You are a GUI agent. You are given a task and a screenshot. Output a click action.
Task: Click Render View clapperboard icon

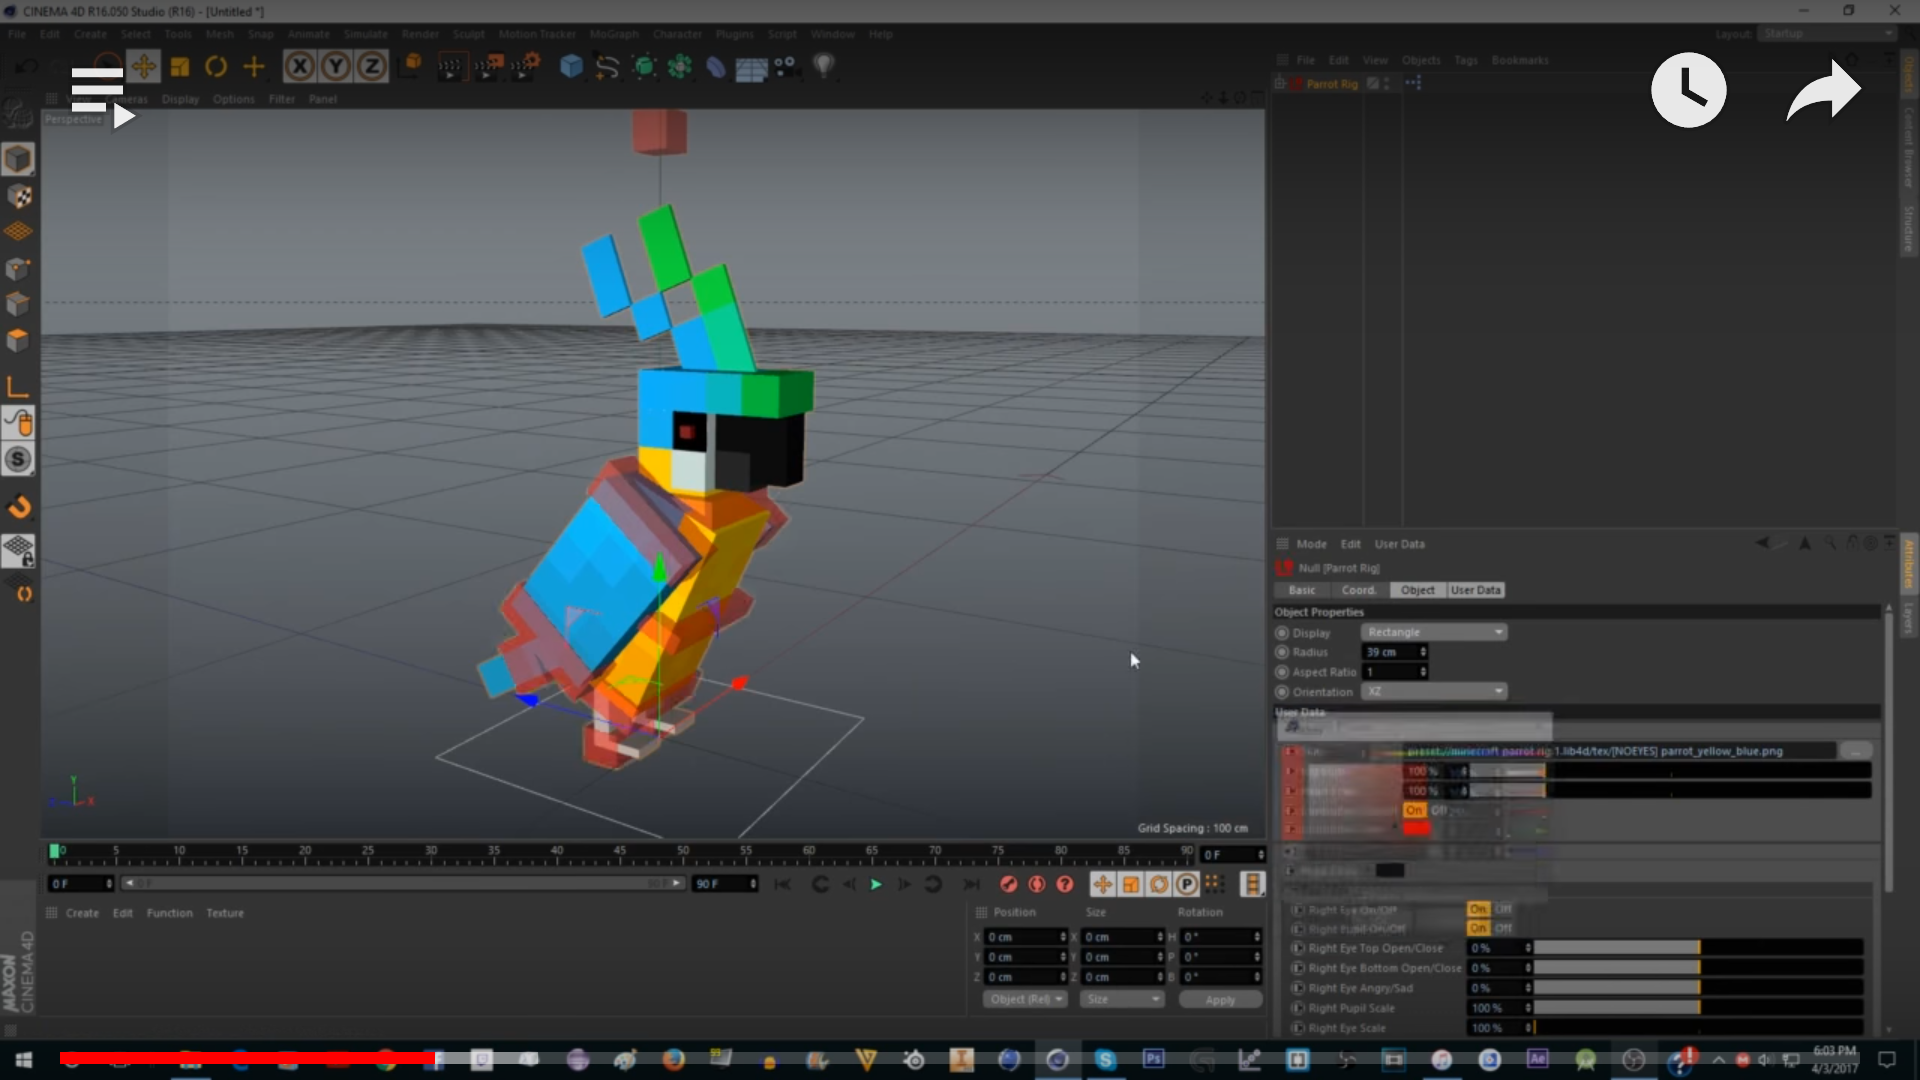pyautogui.click(x=451, y=67)
